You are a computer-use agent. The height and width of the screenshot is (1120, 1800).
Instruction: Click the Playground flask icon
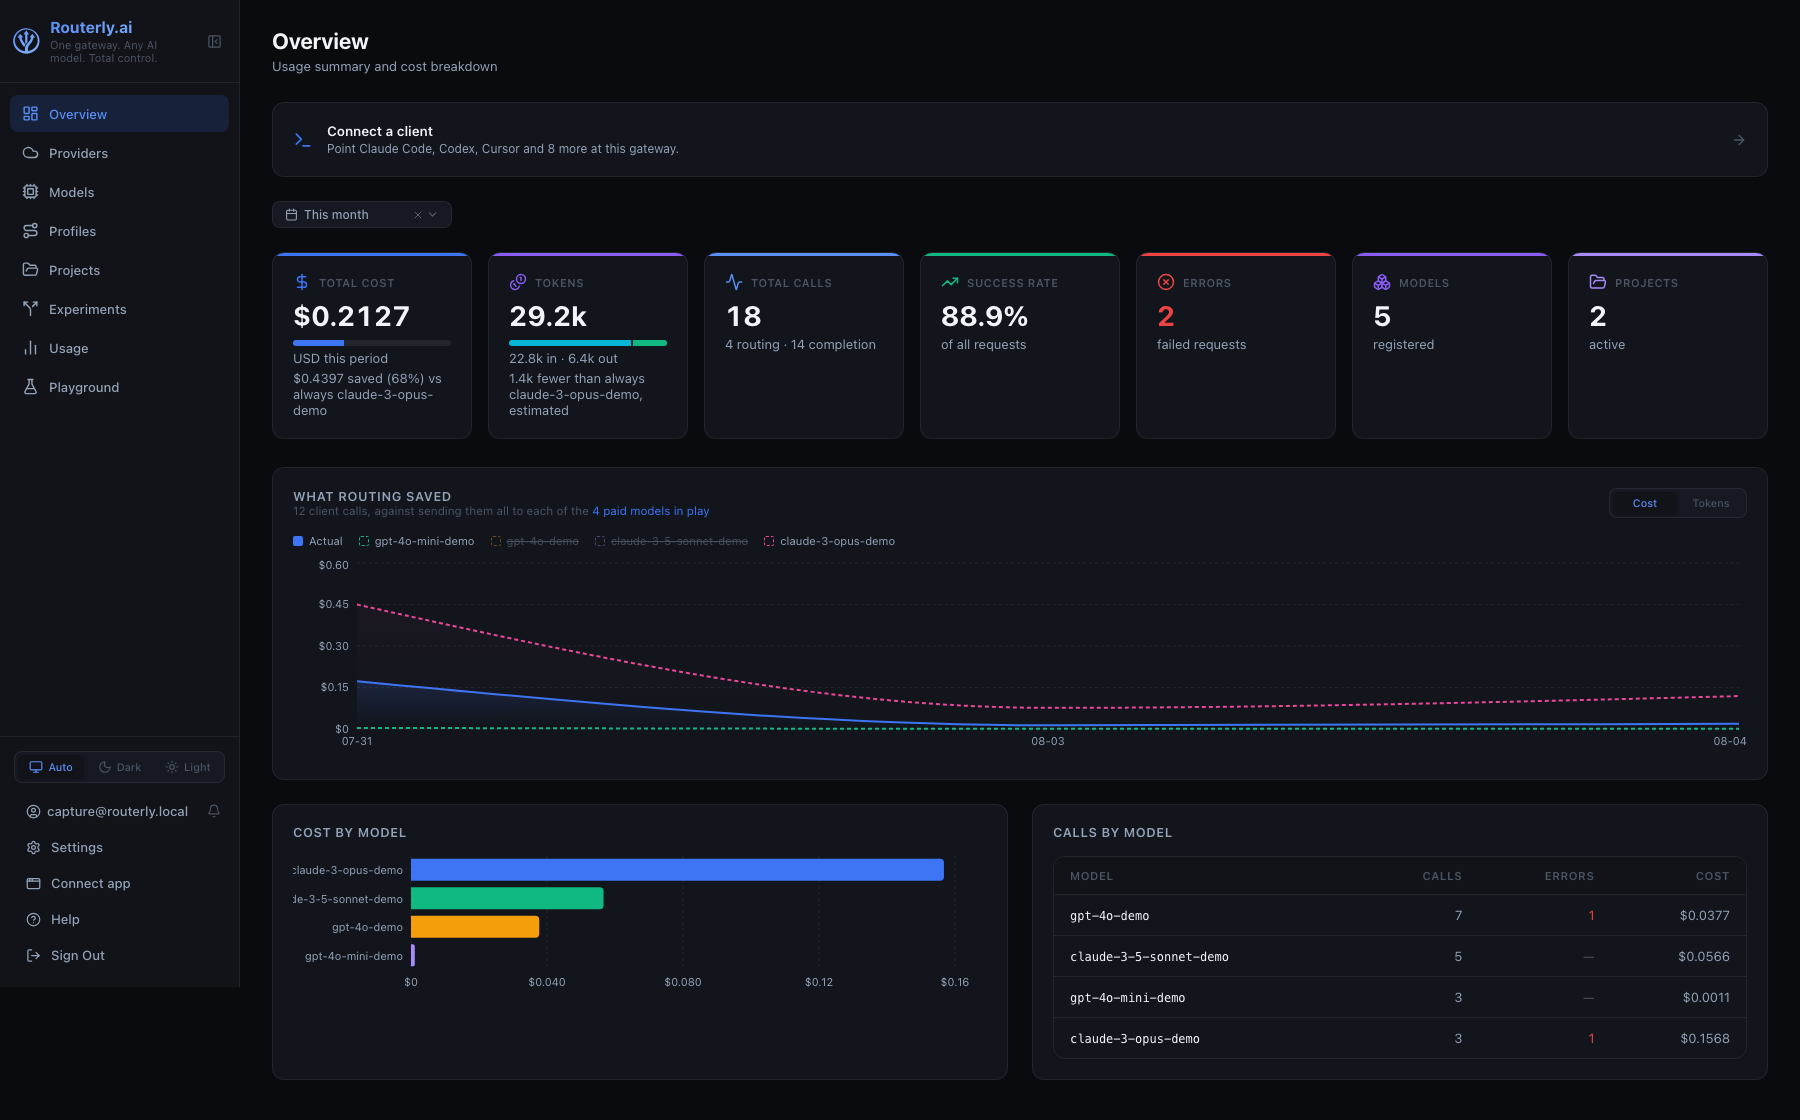[31, 387]
